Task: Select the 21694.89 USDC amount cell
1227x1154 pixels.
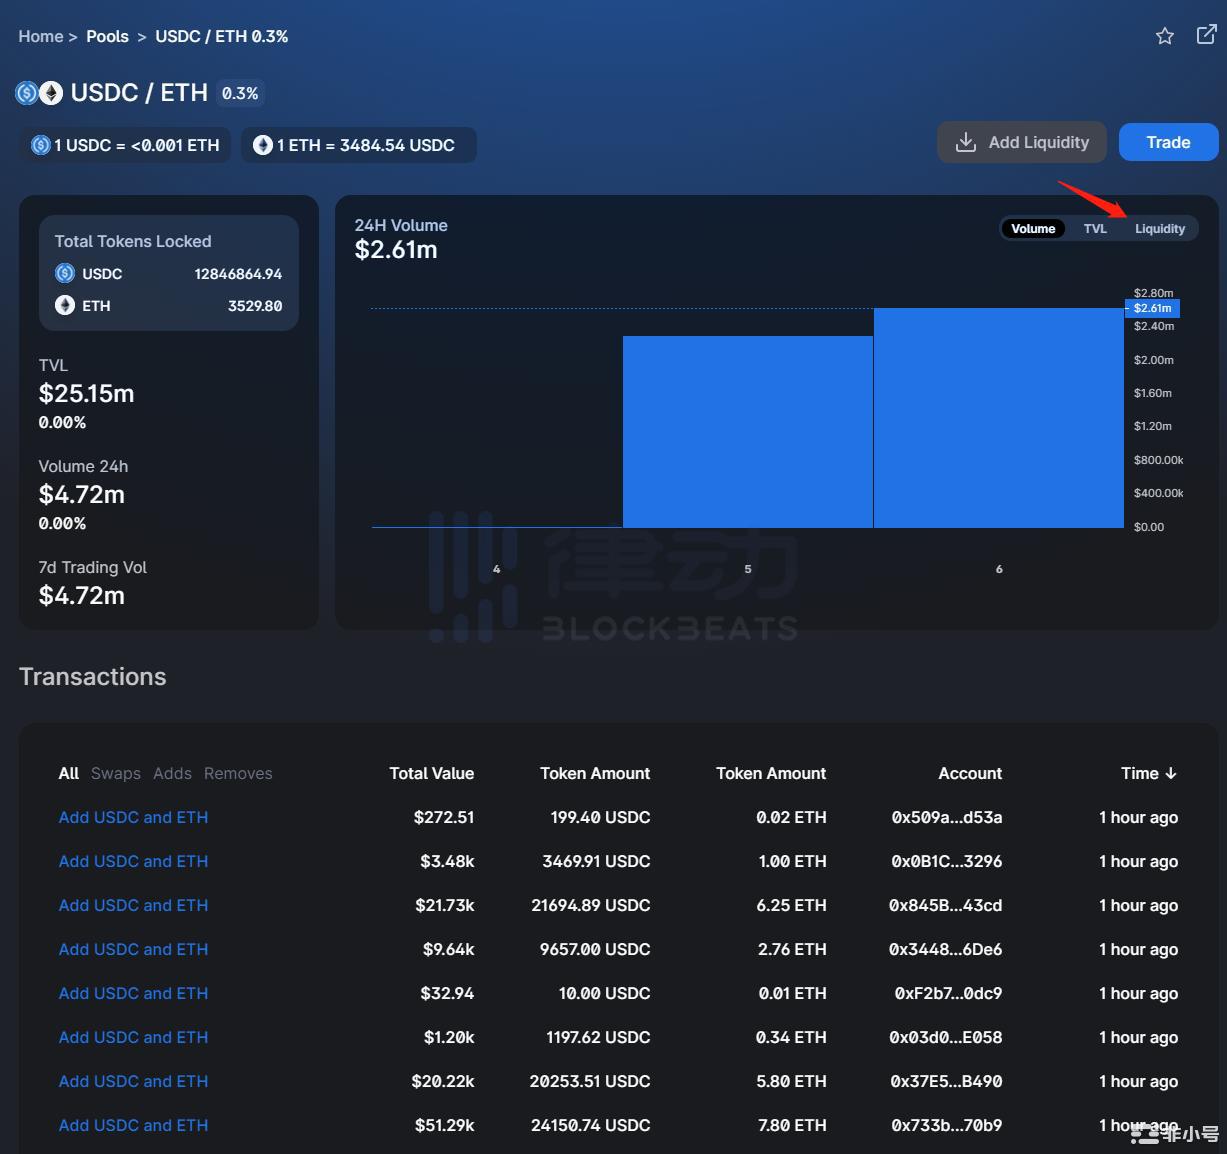Action: point(591,905)
